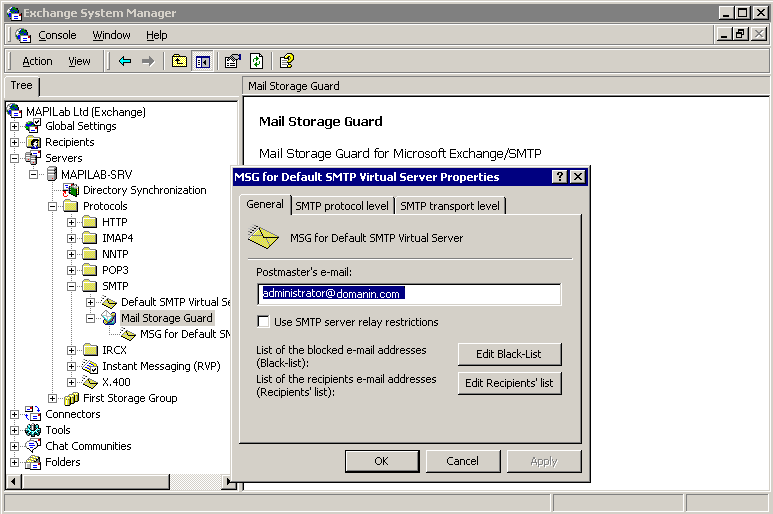Click the Instant Messaging (RVP) icon
This screenshot has height=514, width=773.
(x=90, y=366)
